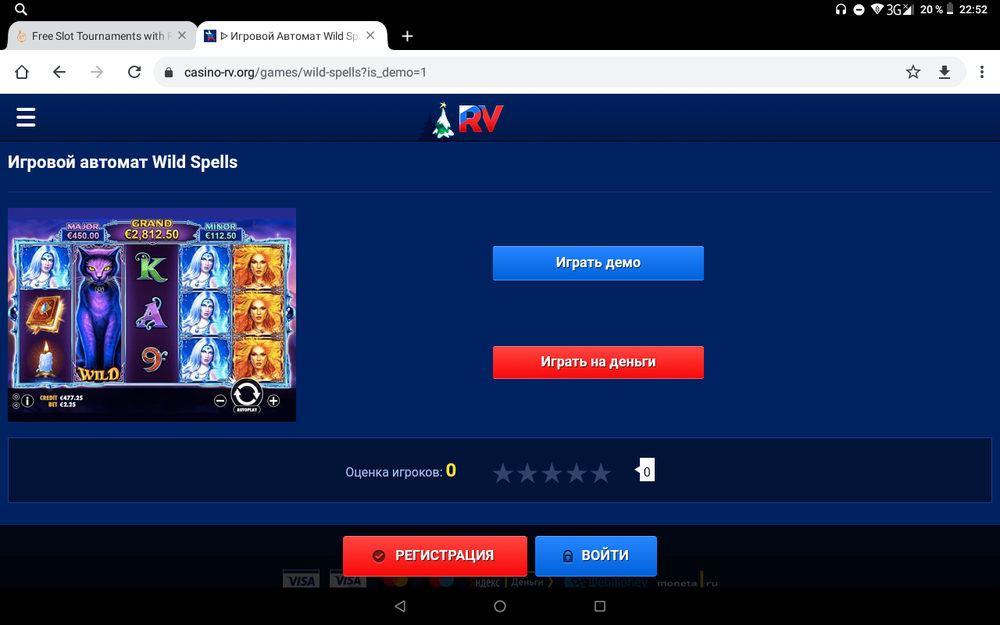Click the Оценка игроков label
This screenshot has height=625, width=1000.
pyautogui.click(x=393, y=472)
